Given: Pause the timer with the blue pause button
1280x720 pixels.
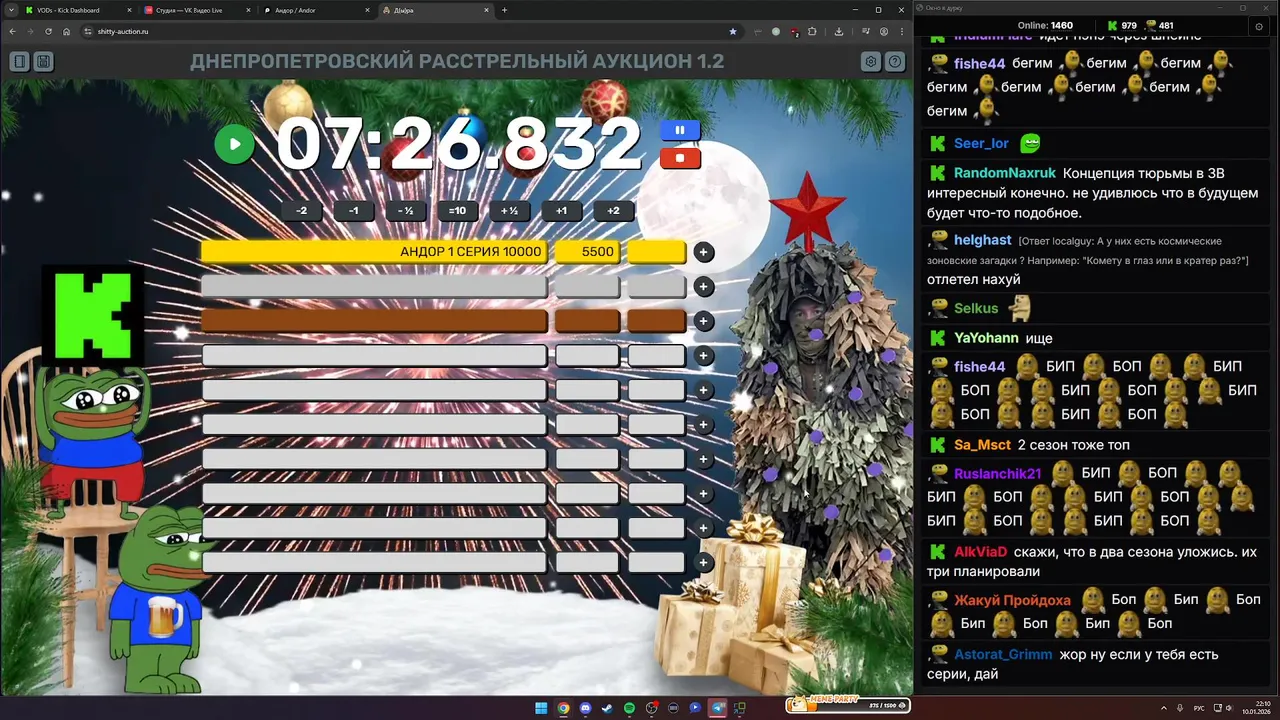Looking at the screenshot, I should point(680,130).
